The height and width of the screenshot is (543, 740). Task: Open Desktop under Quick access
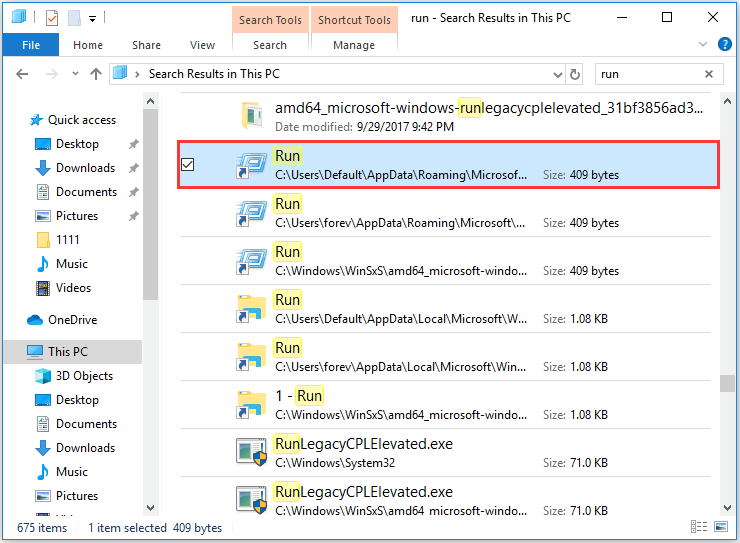pos(67,144)
